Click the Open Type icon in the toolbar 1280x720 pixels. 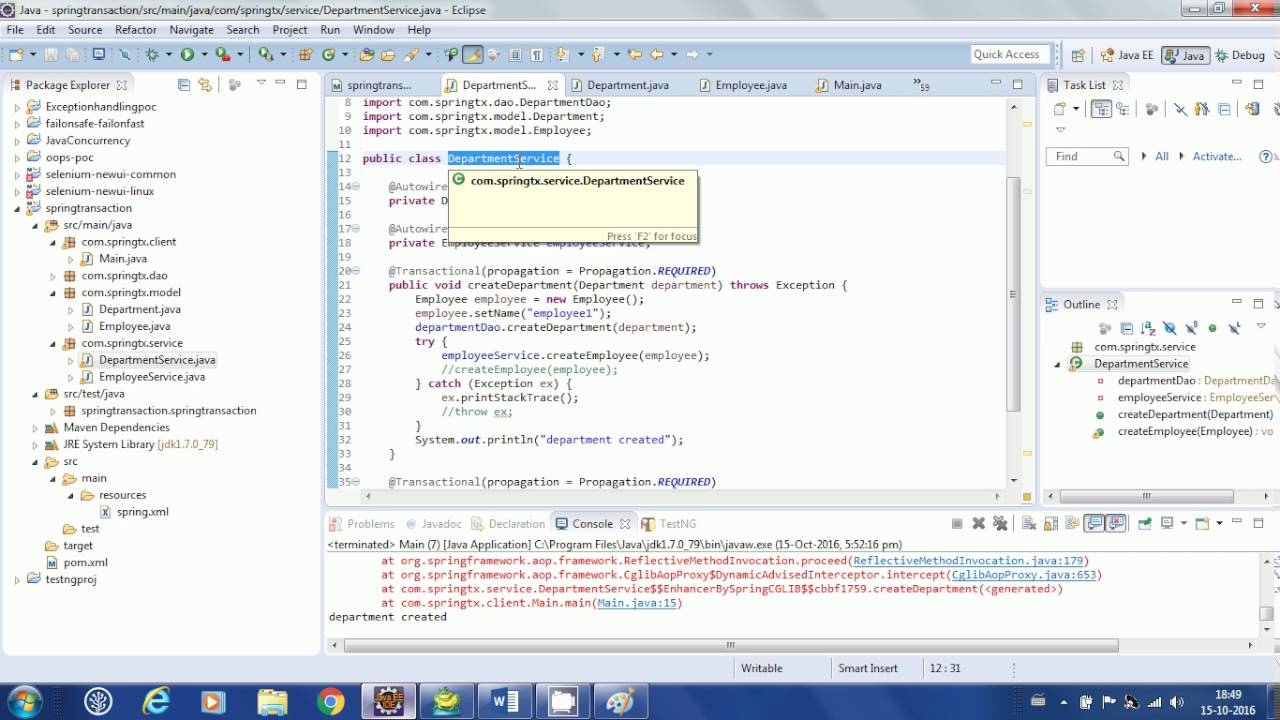tap(366, 55)
